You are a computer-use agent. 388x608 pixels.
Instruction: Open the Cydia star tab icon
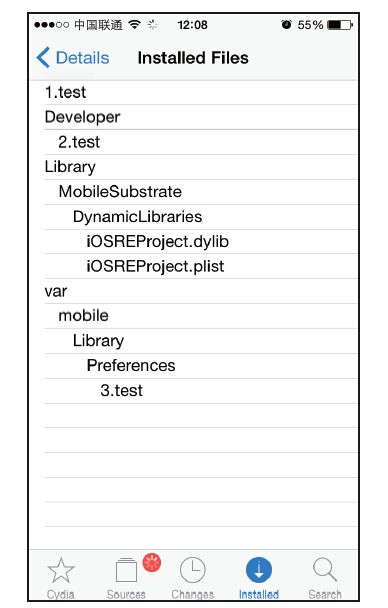pyautogui.click(x=61, y=570)
